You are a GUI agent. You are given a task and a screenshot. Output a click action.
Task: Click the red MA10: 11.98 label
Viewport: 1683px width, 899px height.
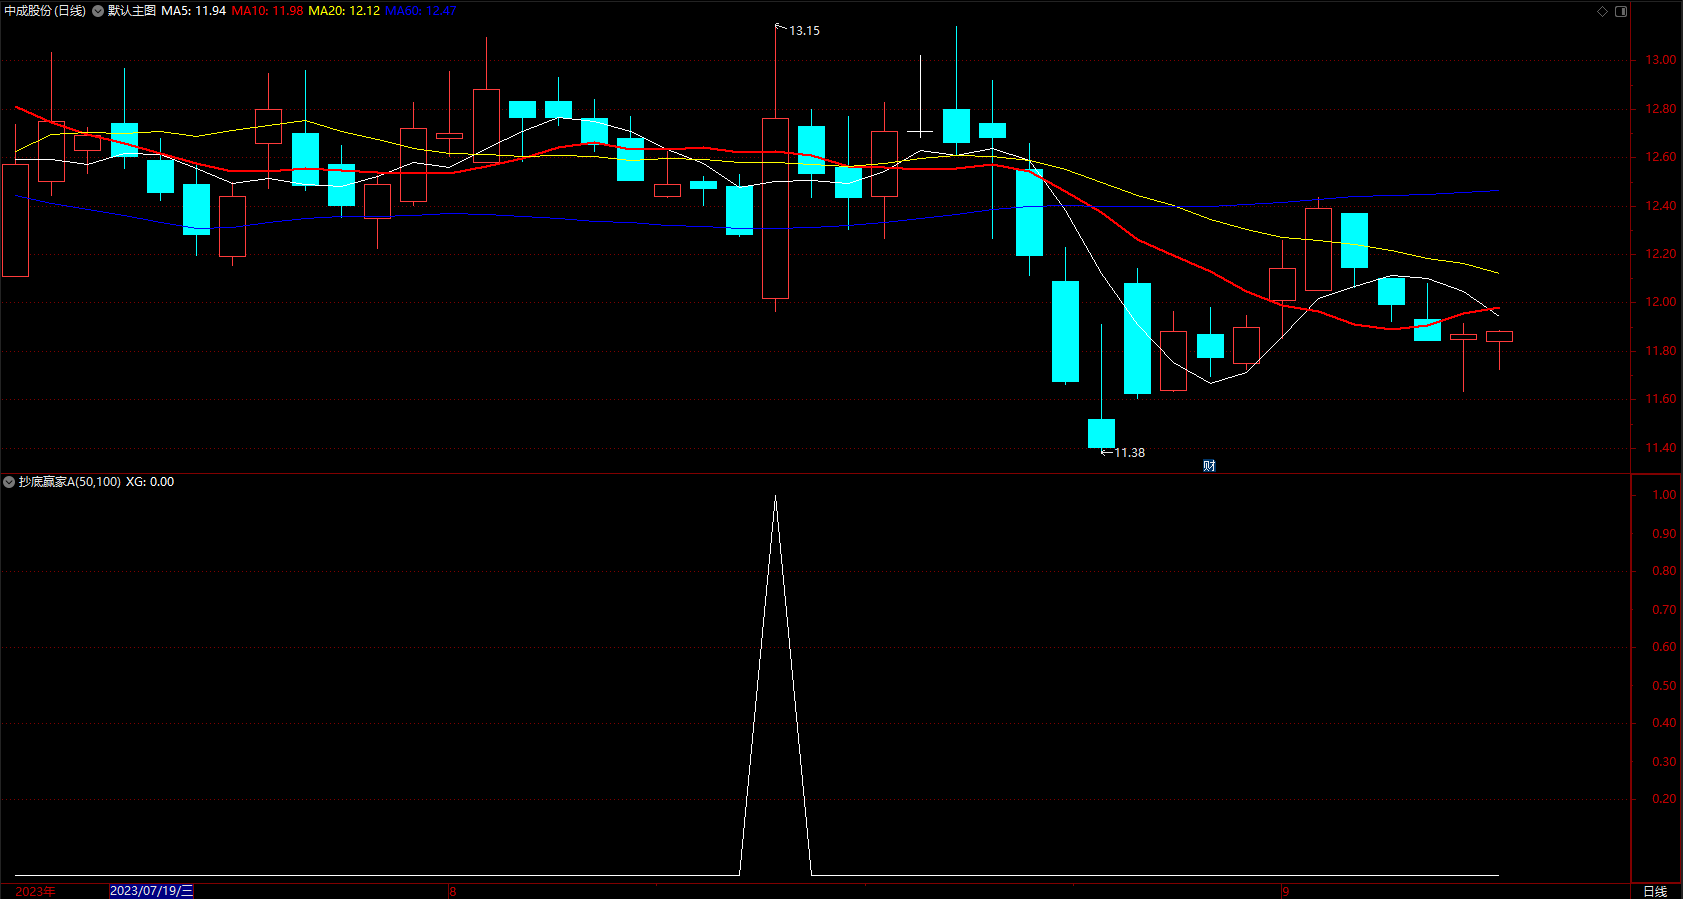268,11
